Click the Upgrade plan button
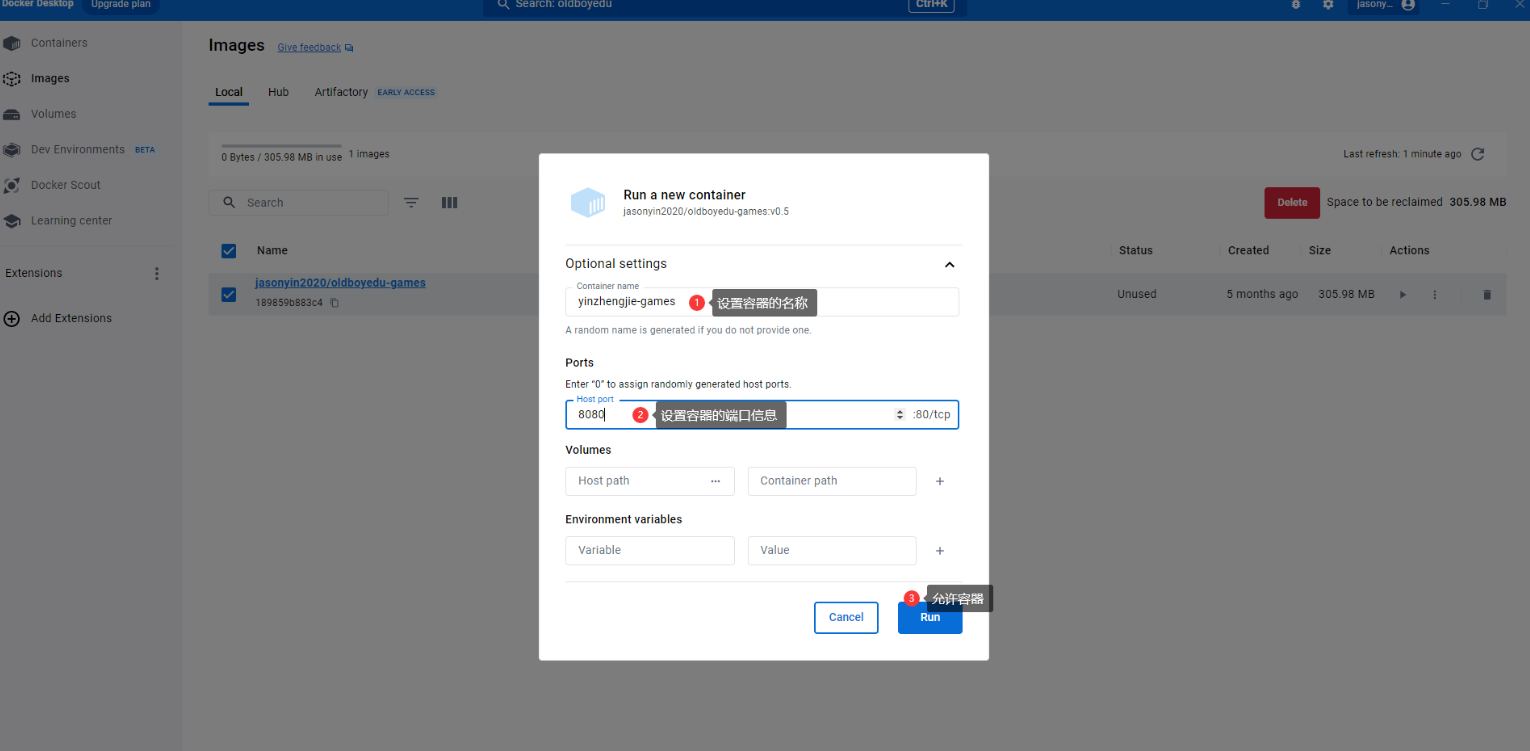Viewport: 1530px width, 751px height. click(x=120, y=5)
